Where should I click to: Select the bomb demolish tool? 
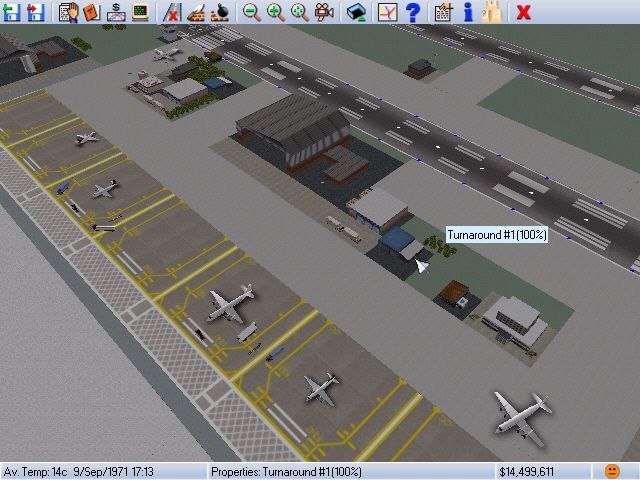tap(220, 12)
